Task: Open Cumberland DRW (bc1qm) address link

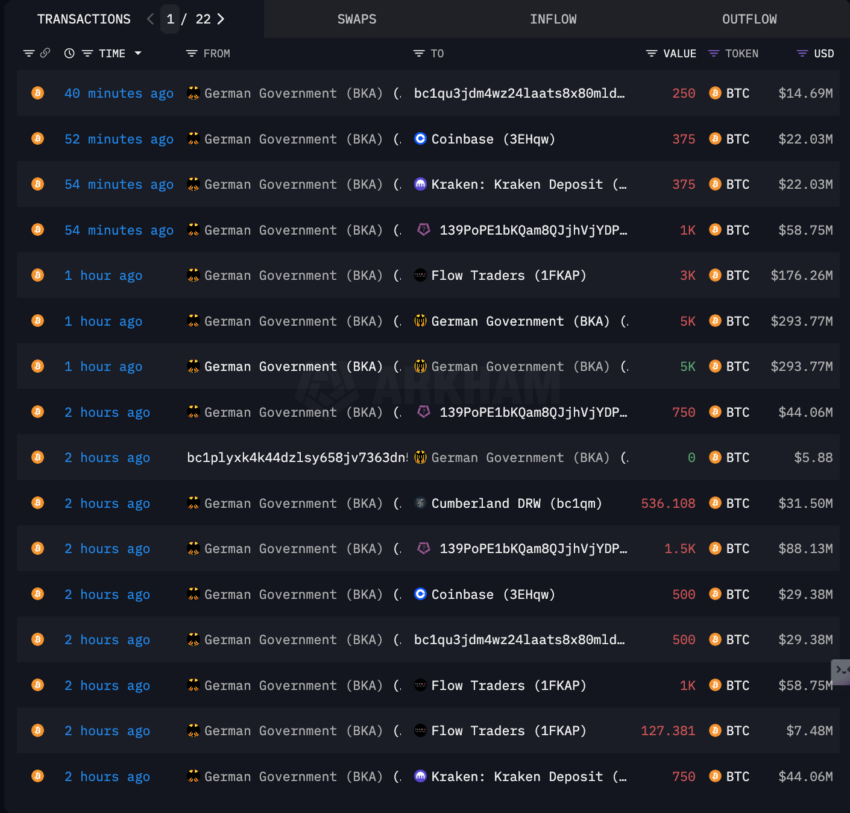Action: tap(517, 504)
